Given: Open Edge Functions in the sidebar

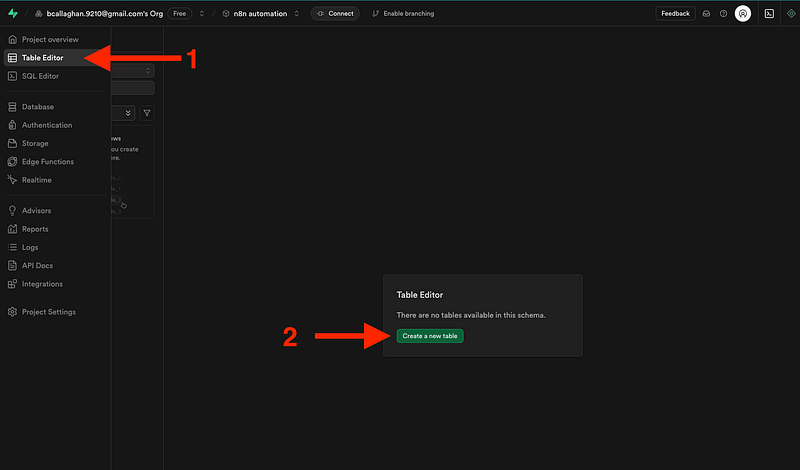Looking at the screenshot, I should 47,161.
